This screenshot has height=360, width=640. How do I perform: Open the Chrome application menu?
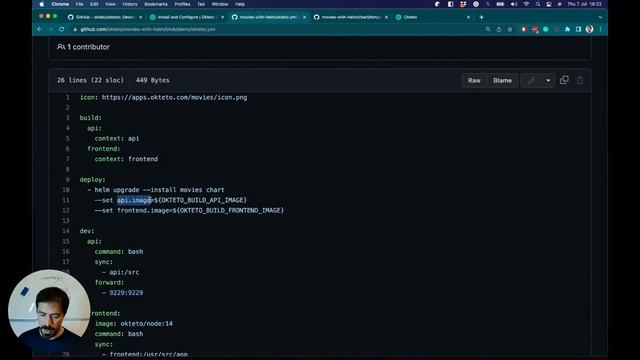click(x=60, y=4)
